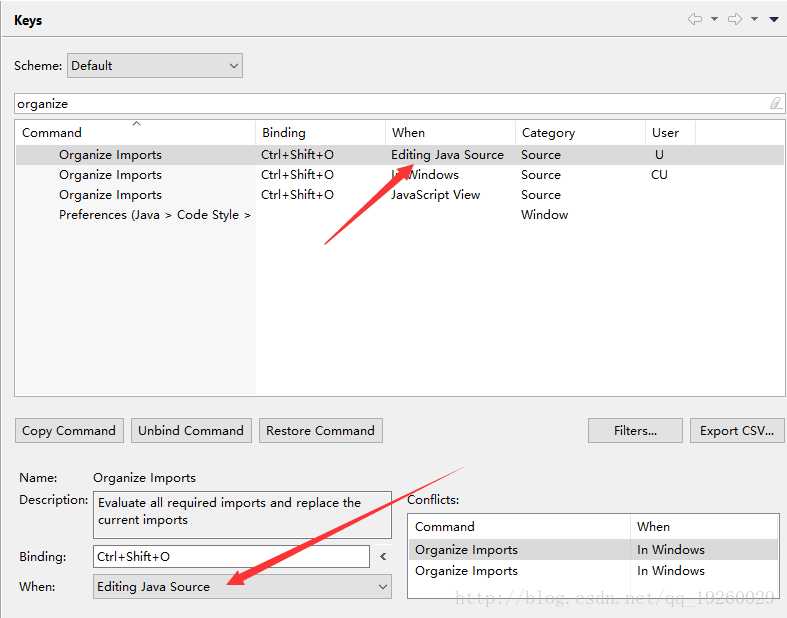Click the Export CSV... button

click(737, 431)
